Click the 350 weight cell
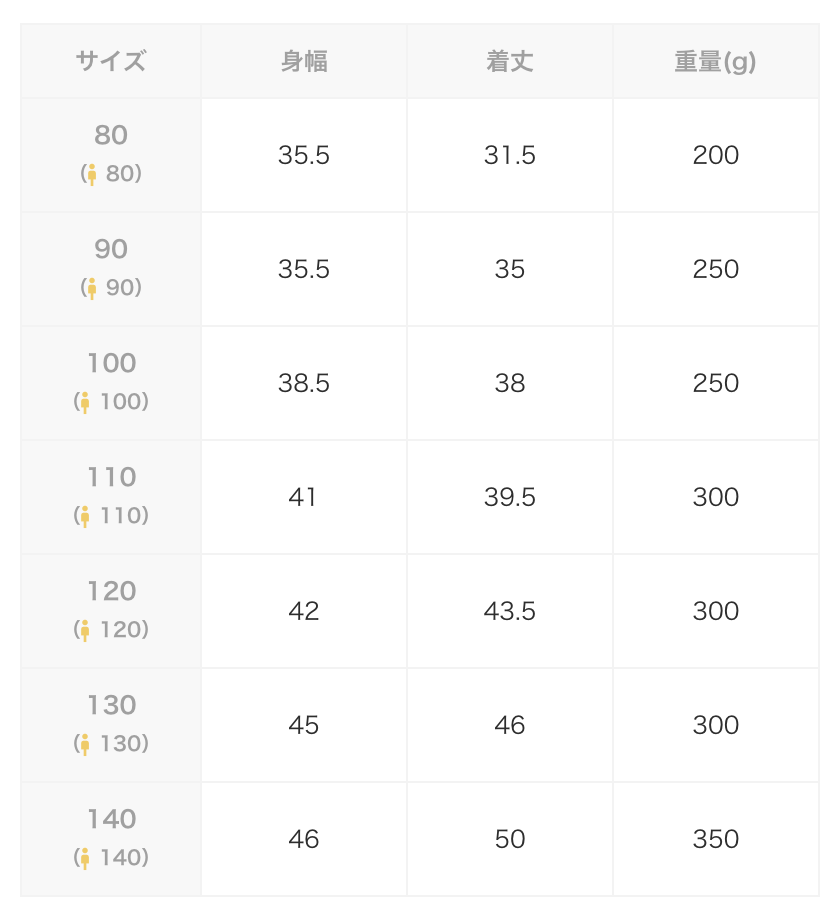The height and width of the screenshot is (910, 840). click(716, 839)
